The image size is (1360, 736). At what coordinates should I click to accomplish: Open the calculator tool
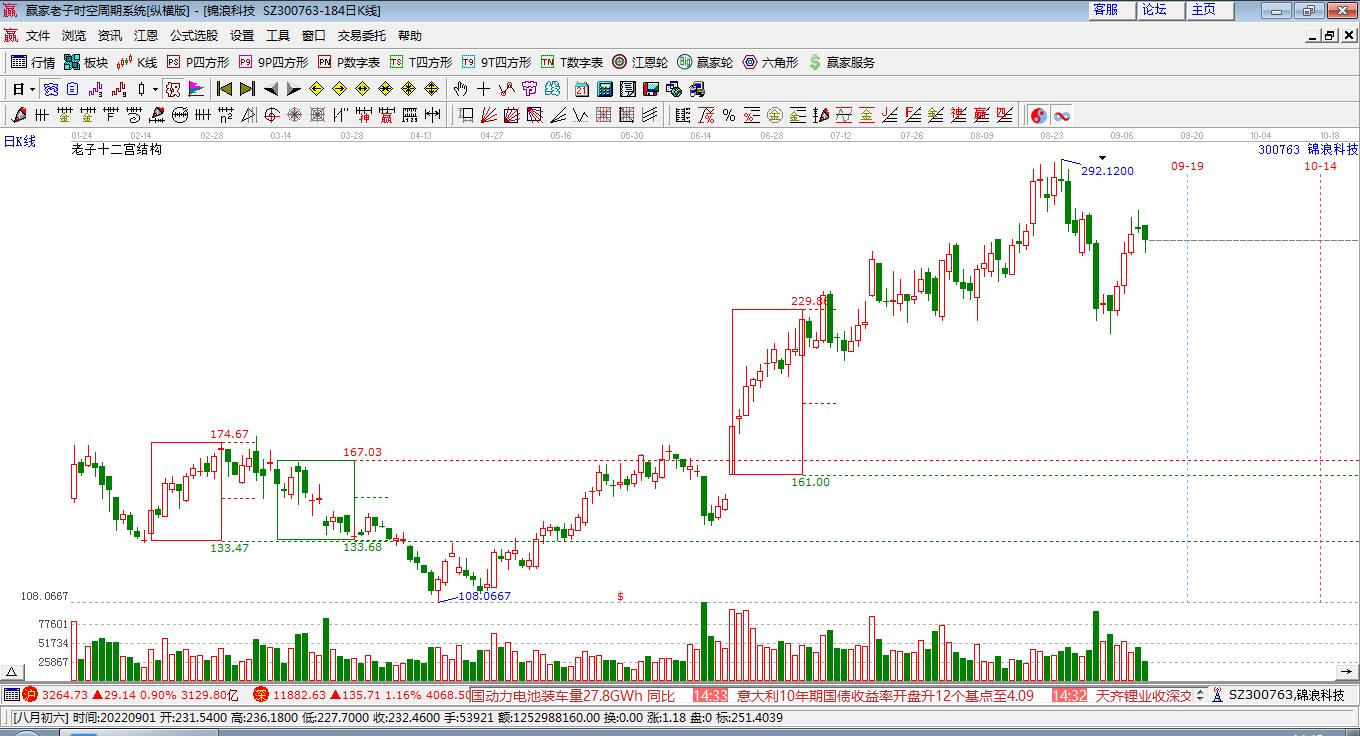604,89
